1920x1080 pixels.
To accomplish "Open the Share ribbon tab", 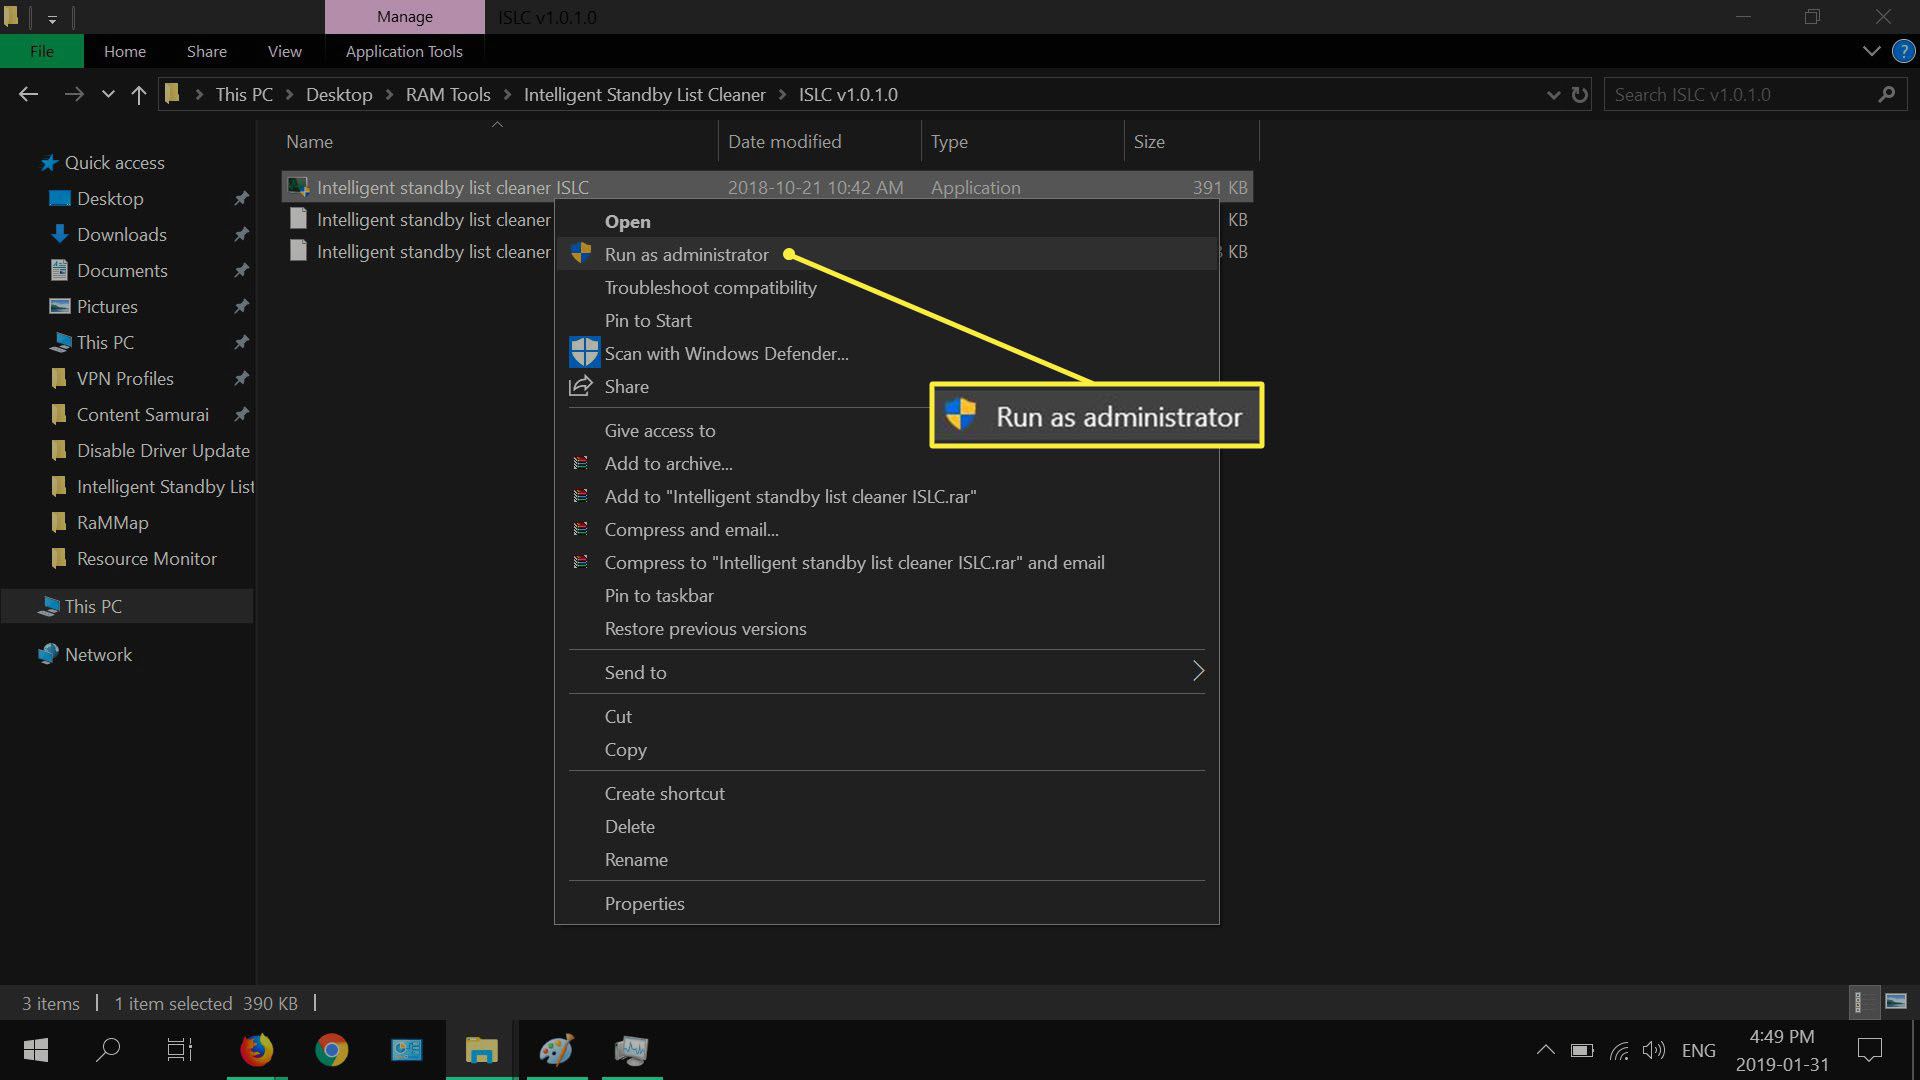I will 207,51.
